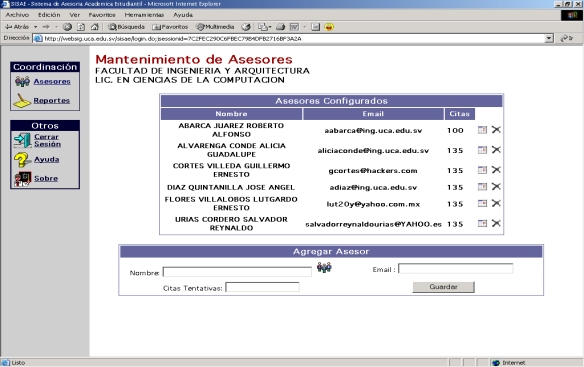Screen dimensions: 584x367
Task: Click the Email input field
Action: (x=456, y=269)
